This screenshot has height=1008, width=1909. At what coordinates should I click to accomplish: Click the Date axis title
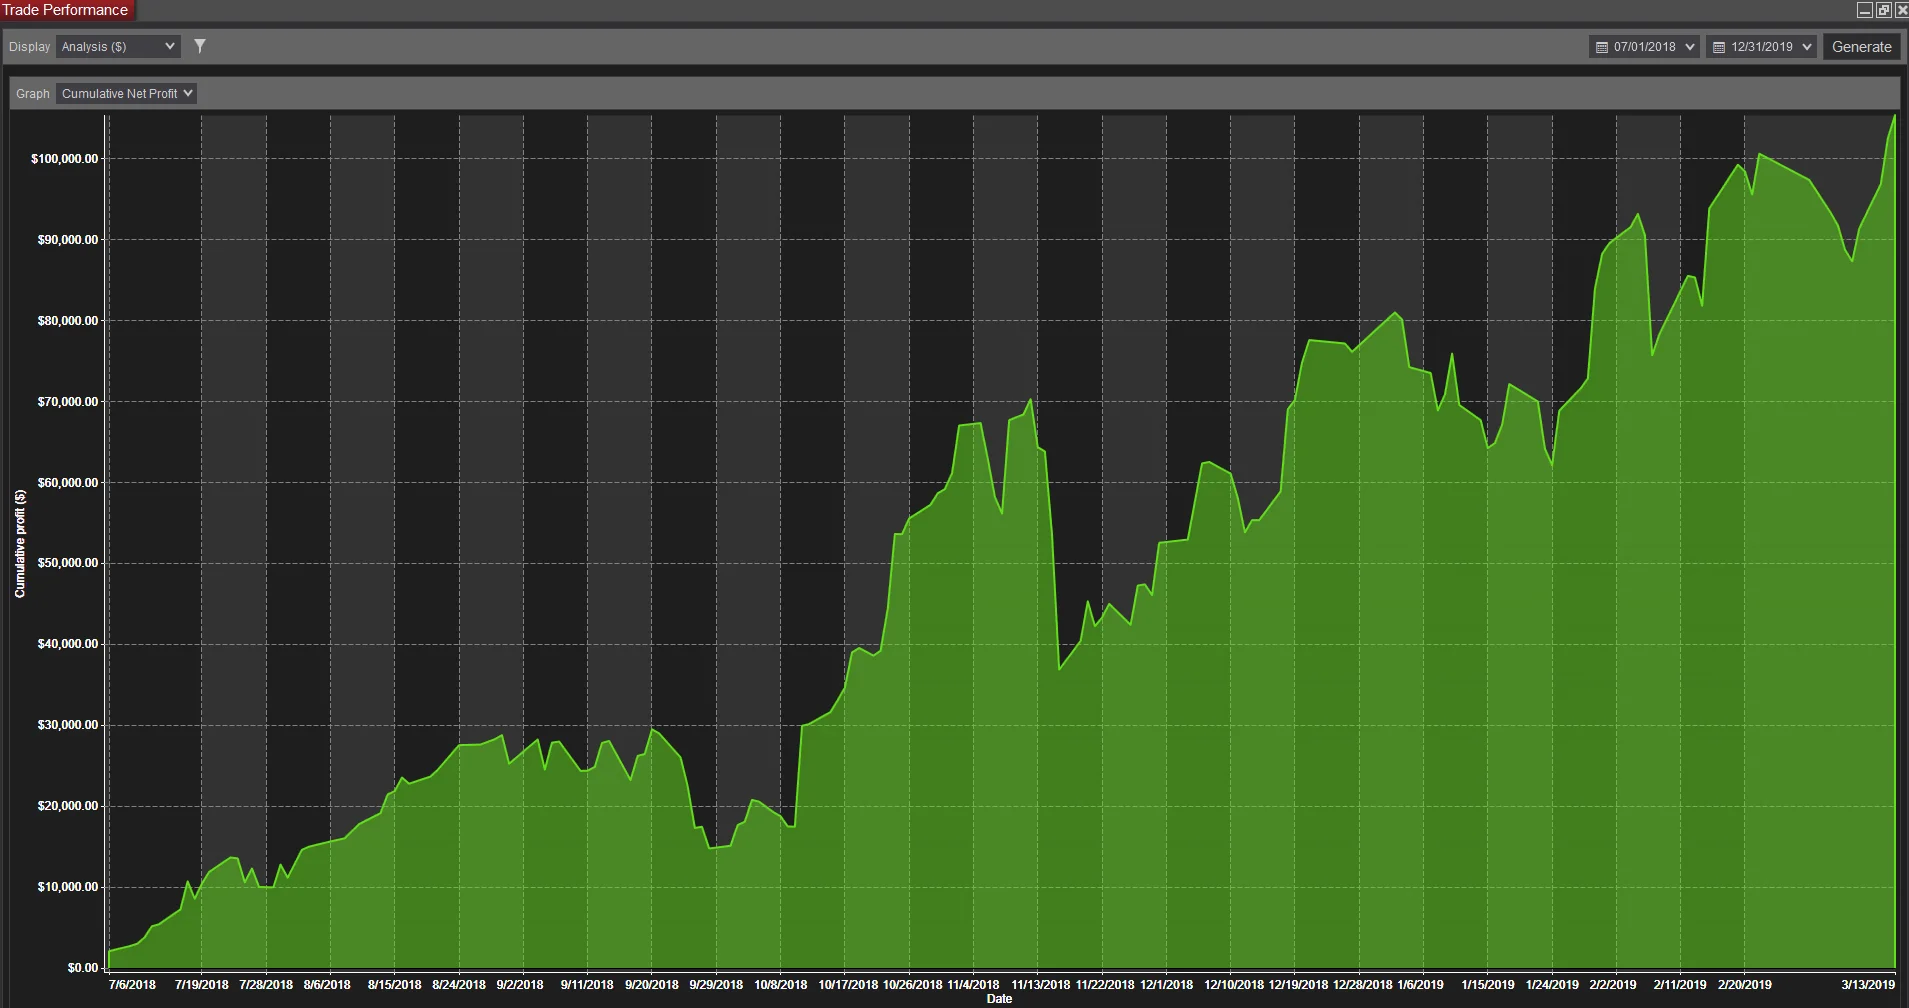point(999,999)
